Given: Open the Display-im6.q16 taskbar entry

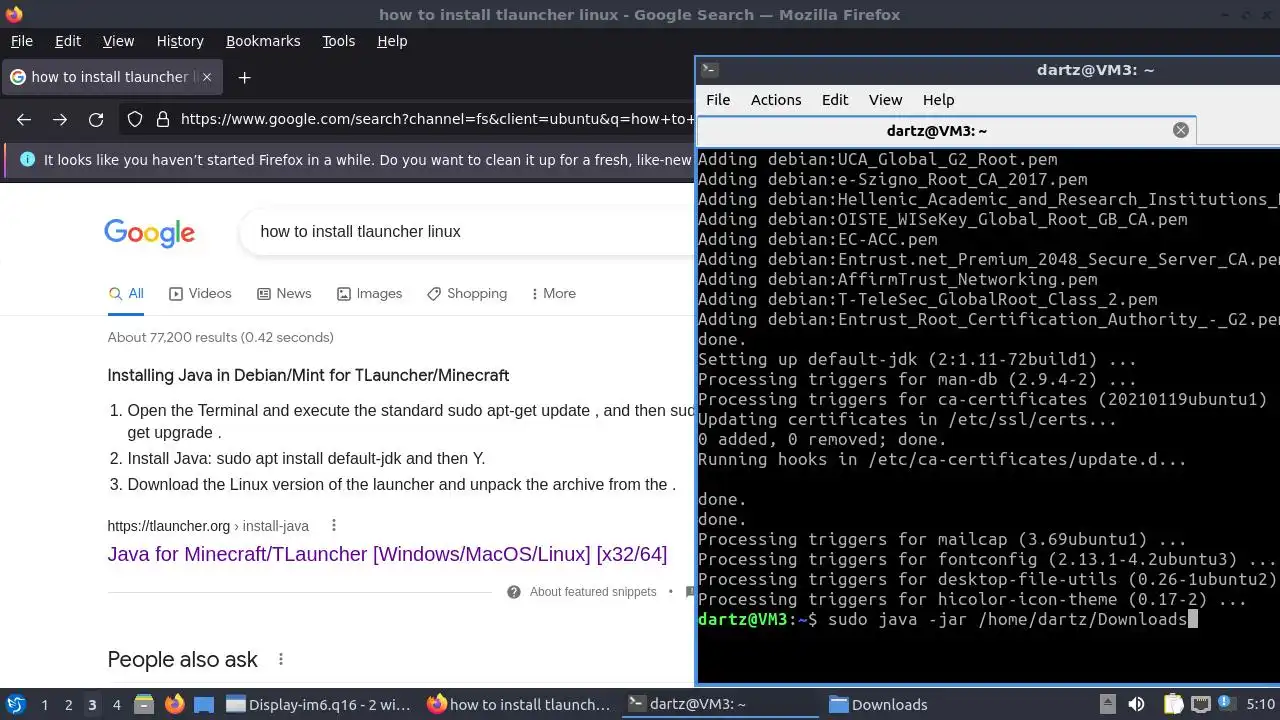Looking at the screenshot, I should (319, 704).
